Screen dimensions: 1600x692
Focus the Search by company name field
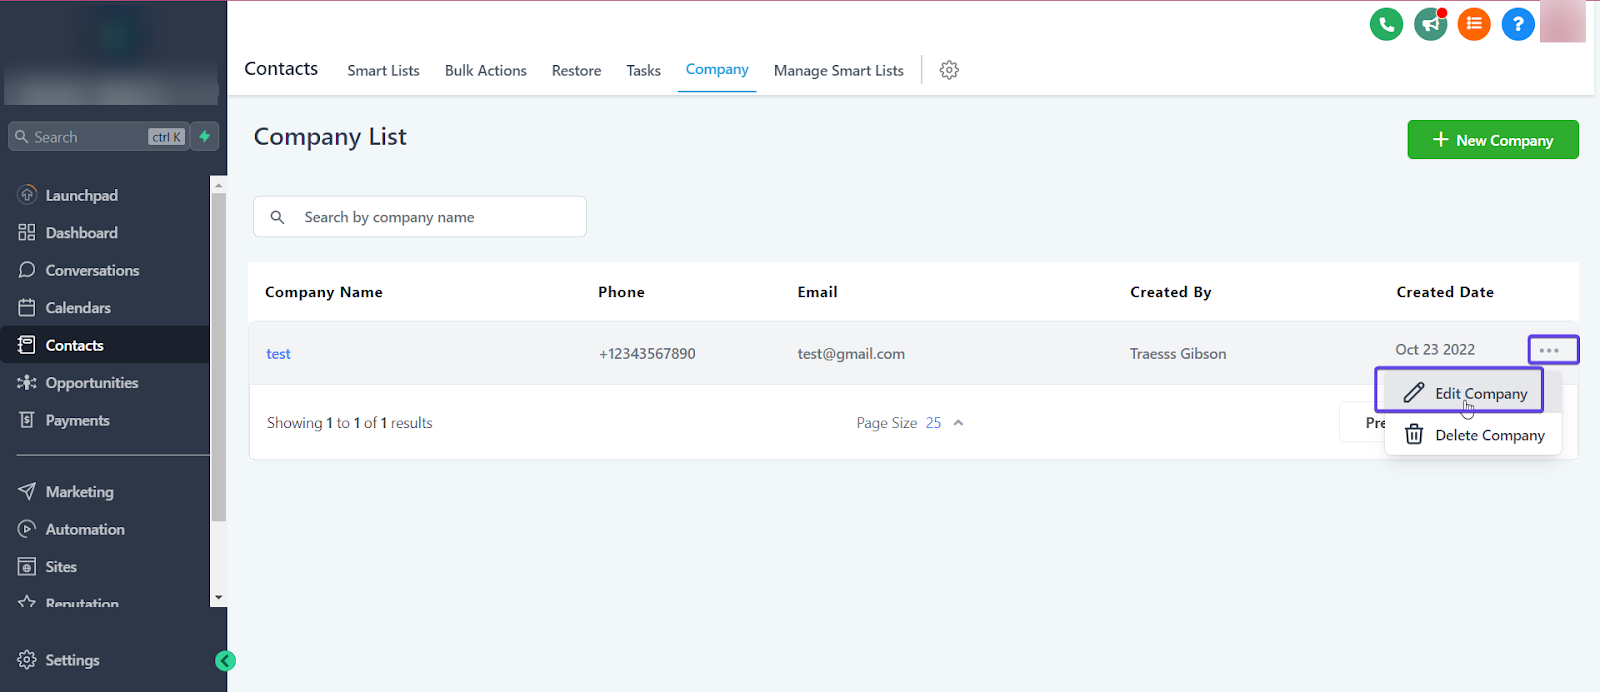[420, 217]
